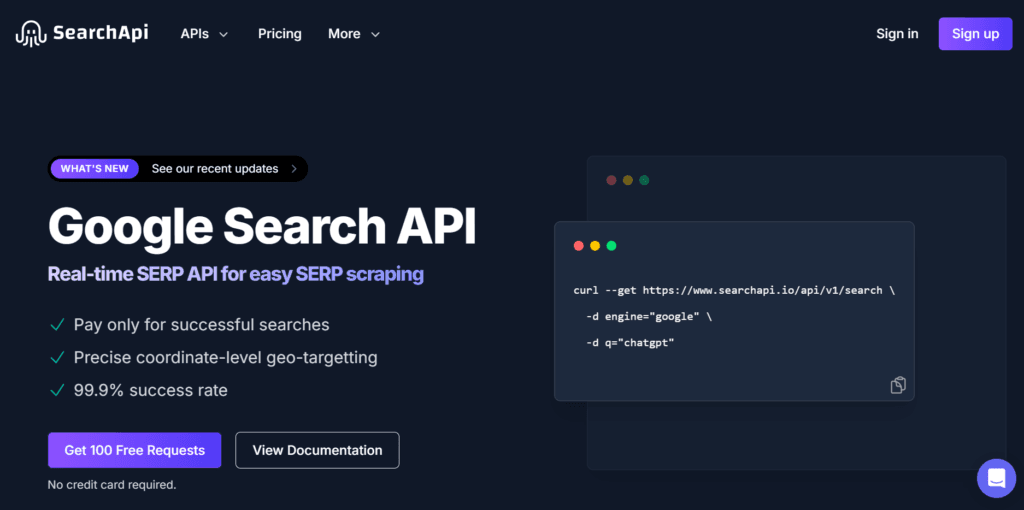Click the Sign in link
Screen dimensions: 1024x510
897,34
